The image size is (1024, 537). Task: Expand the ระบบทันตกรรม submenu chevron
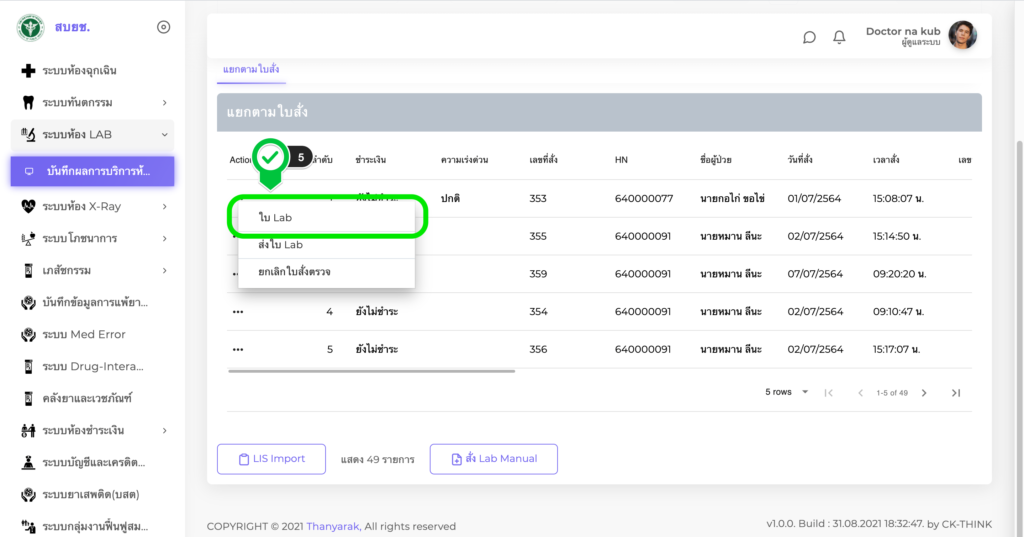point(164,102)
